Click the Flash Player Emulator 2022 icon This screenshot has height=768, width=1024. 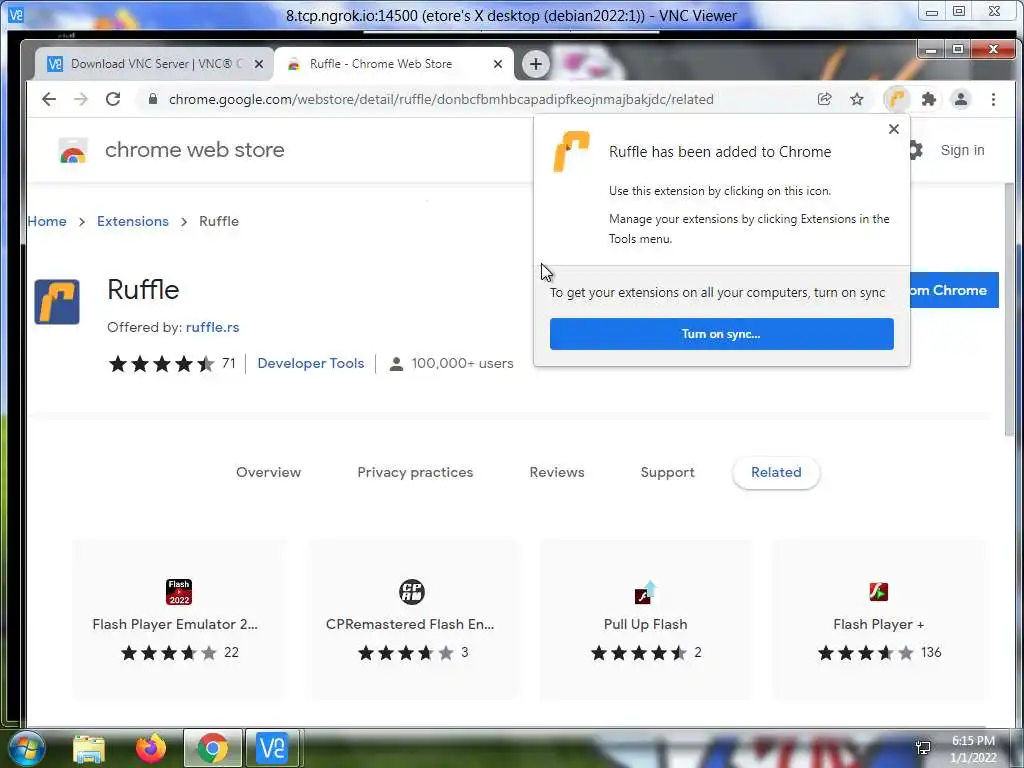(x=178, y=592)
